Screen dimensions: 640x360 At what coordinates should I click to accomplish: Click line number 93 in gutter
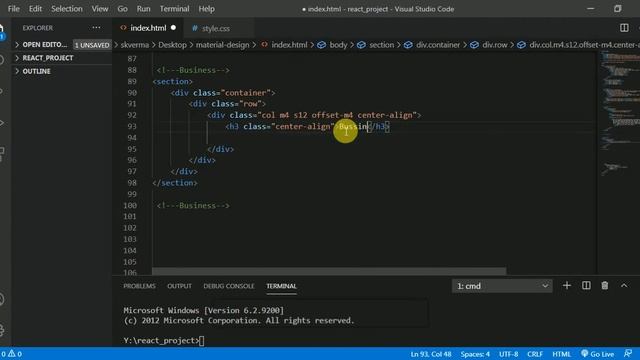coord(131,127)
